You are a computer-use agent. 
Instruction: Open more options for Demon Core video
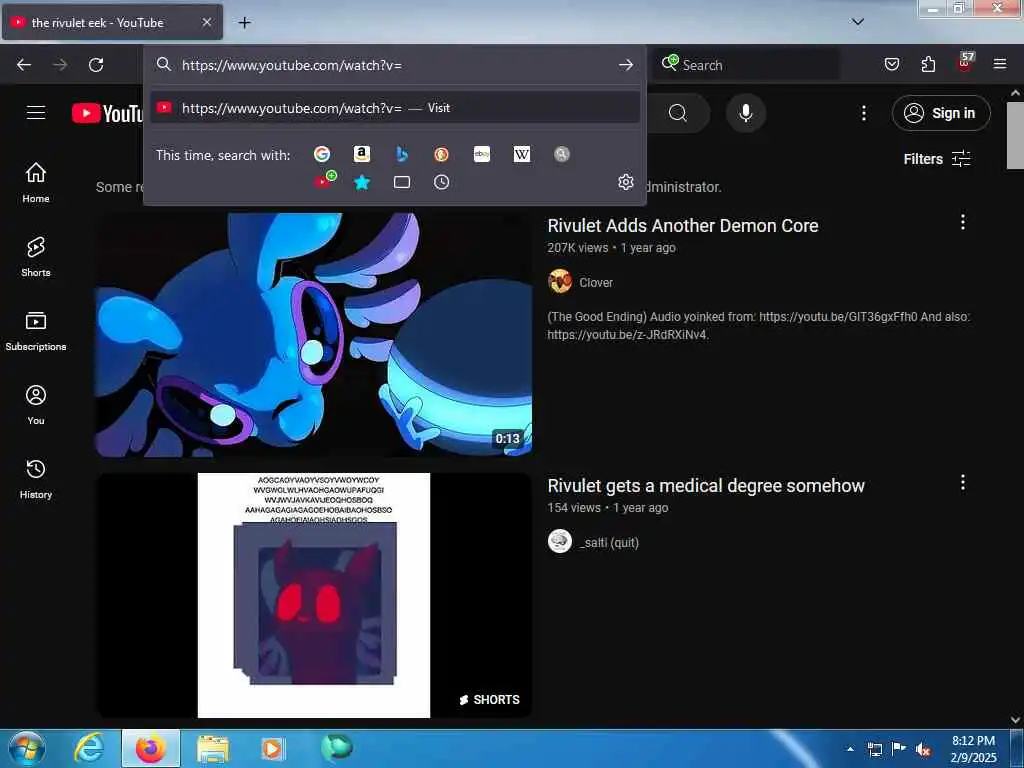coord(963,222)
